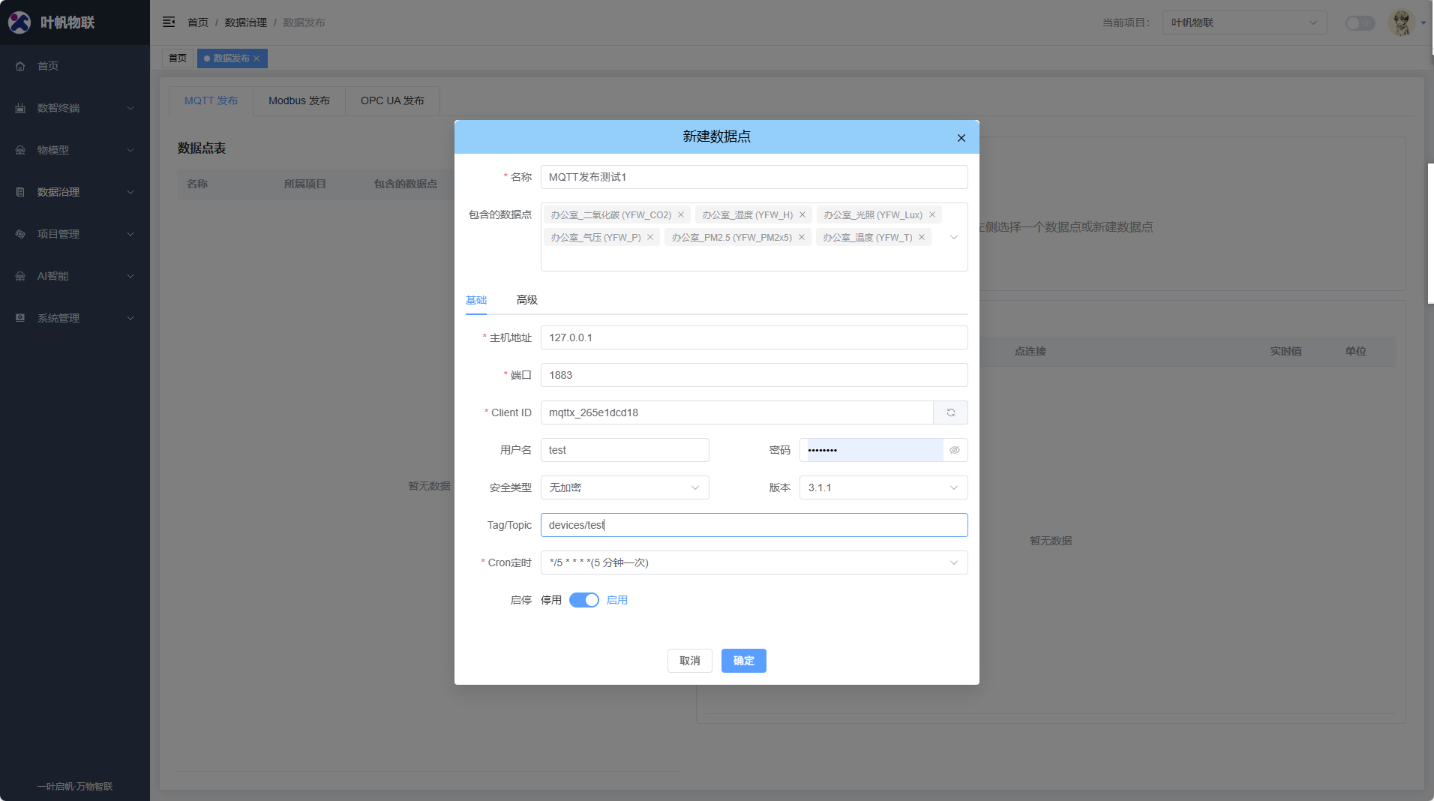
Task: Toggle the theme switch in top bar
Action: (1359, 21)
